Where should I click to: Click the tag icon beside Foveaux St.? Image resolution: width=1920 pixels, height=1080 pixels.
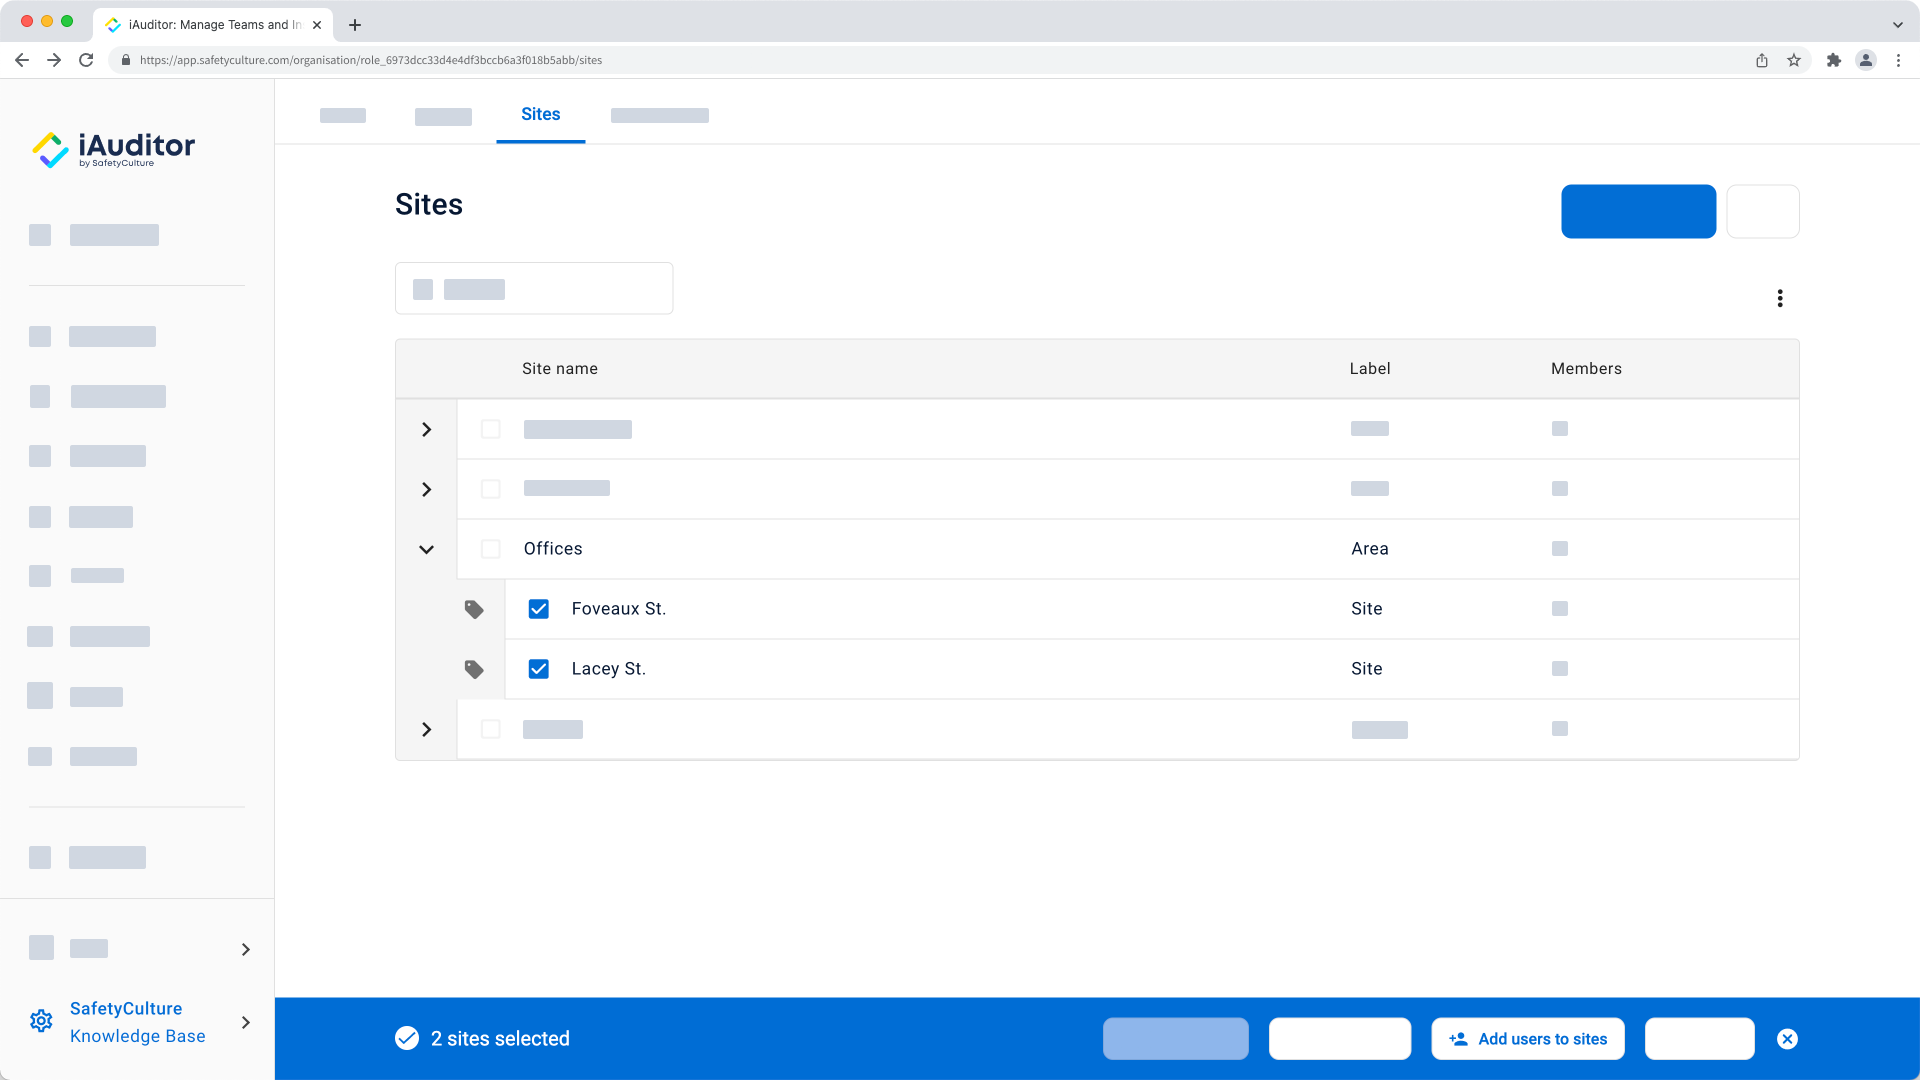474,609
